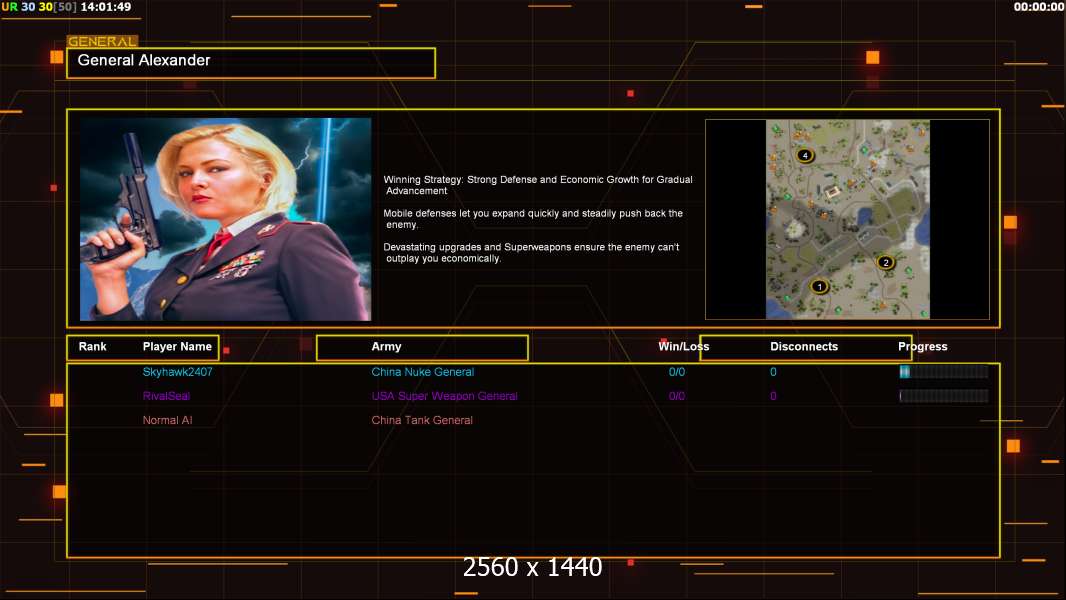Image resolution: width=1066 pixels, height=600 pixels.
Task: Select player RivalSeal
Action: click(x=166, y=396)
